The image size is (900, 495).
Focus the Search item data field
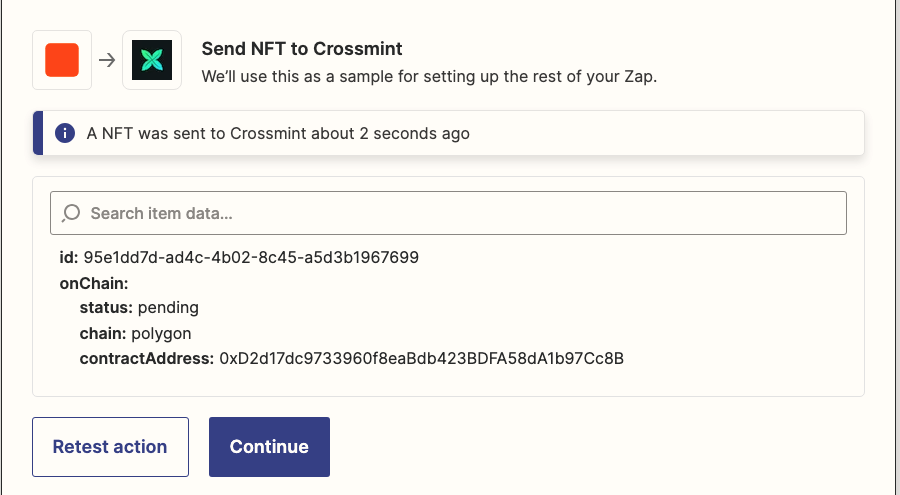click(448, 213)
